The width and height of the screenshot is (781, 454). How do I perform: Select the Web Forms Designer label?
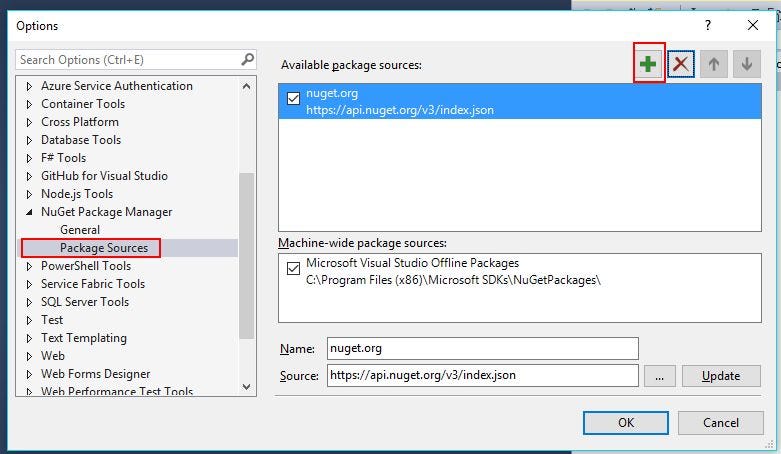(95, 374)
